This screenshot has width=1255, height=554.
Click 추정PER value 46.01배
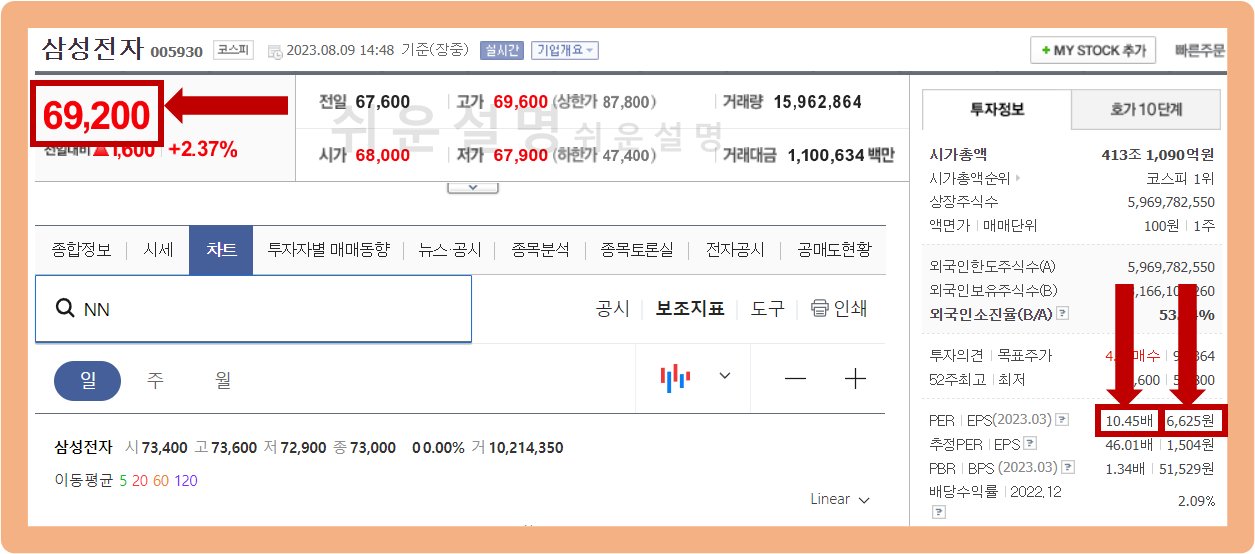tap(1128, 444)
